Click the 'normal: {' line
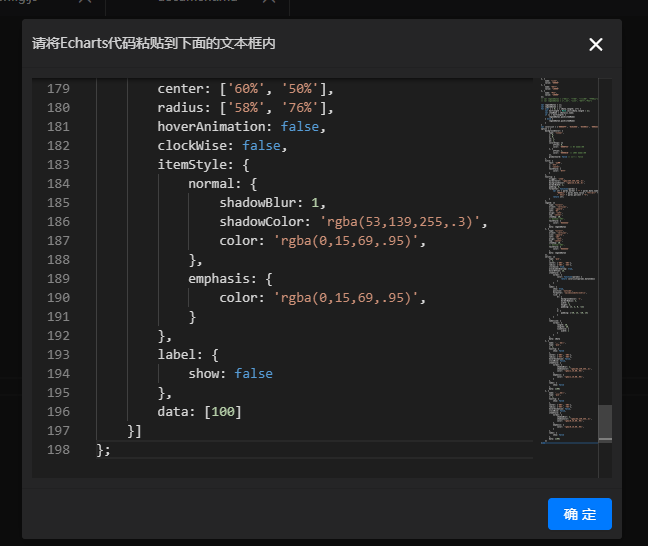Image resolution: width=648 pixels, height=546 pixels. (222, 184)
